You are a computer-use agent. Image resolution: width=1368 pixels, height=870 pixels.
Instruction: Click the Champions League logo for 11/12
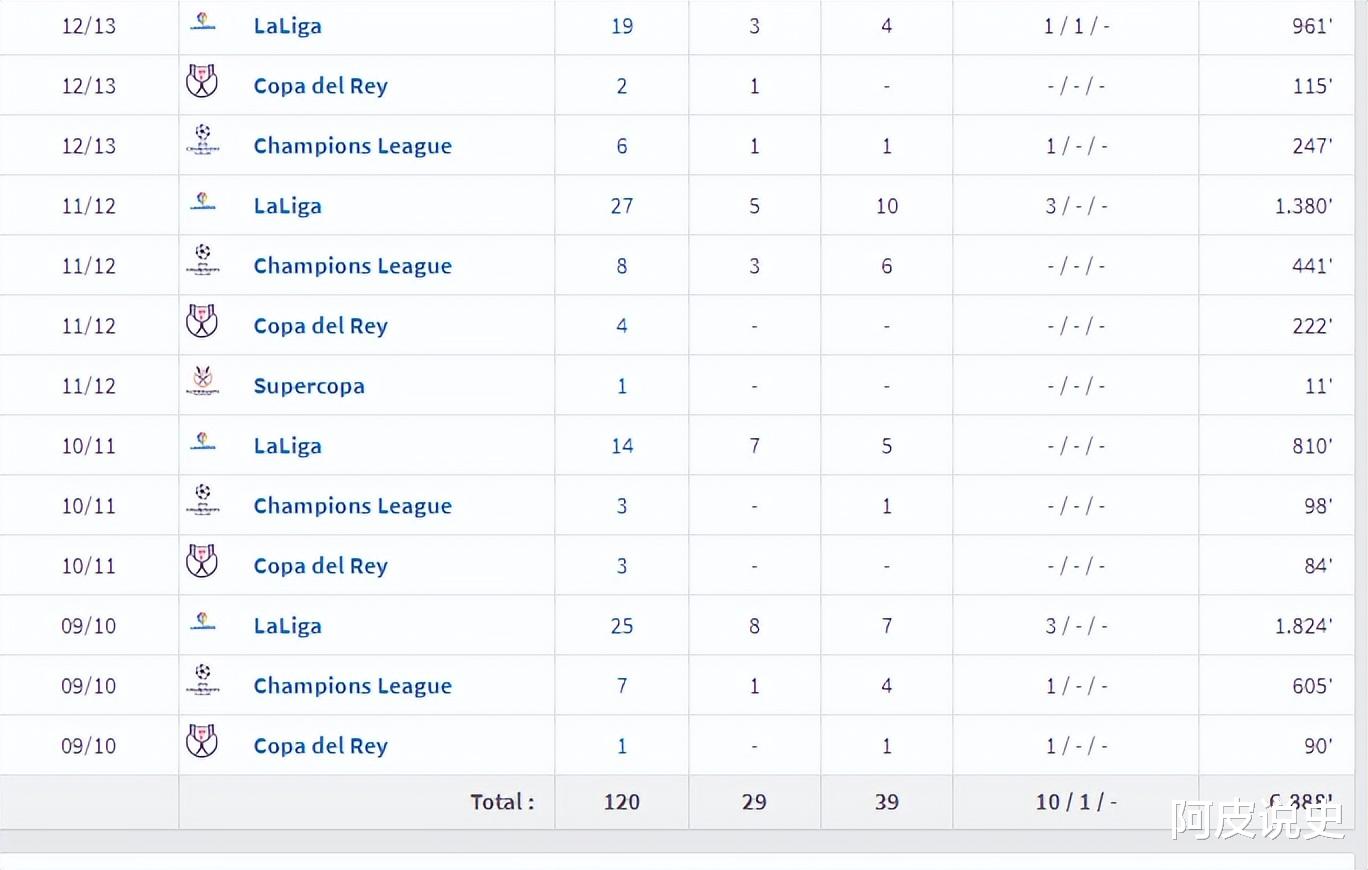203,260
